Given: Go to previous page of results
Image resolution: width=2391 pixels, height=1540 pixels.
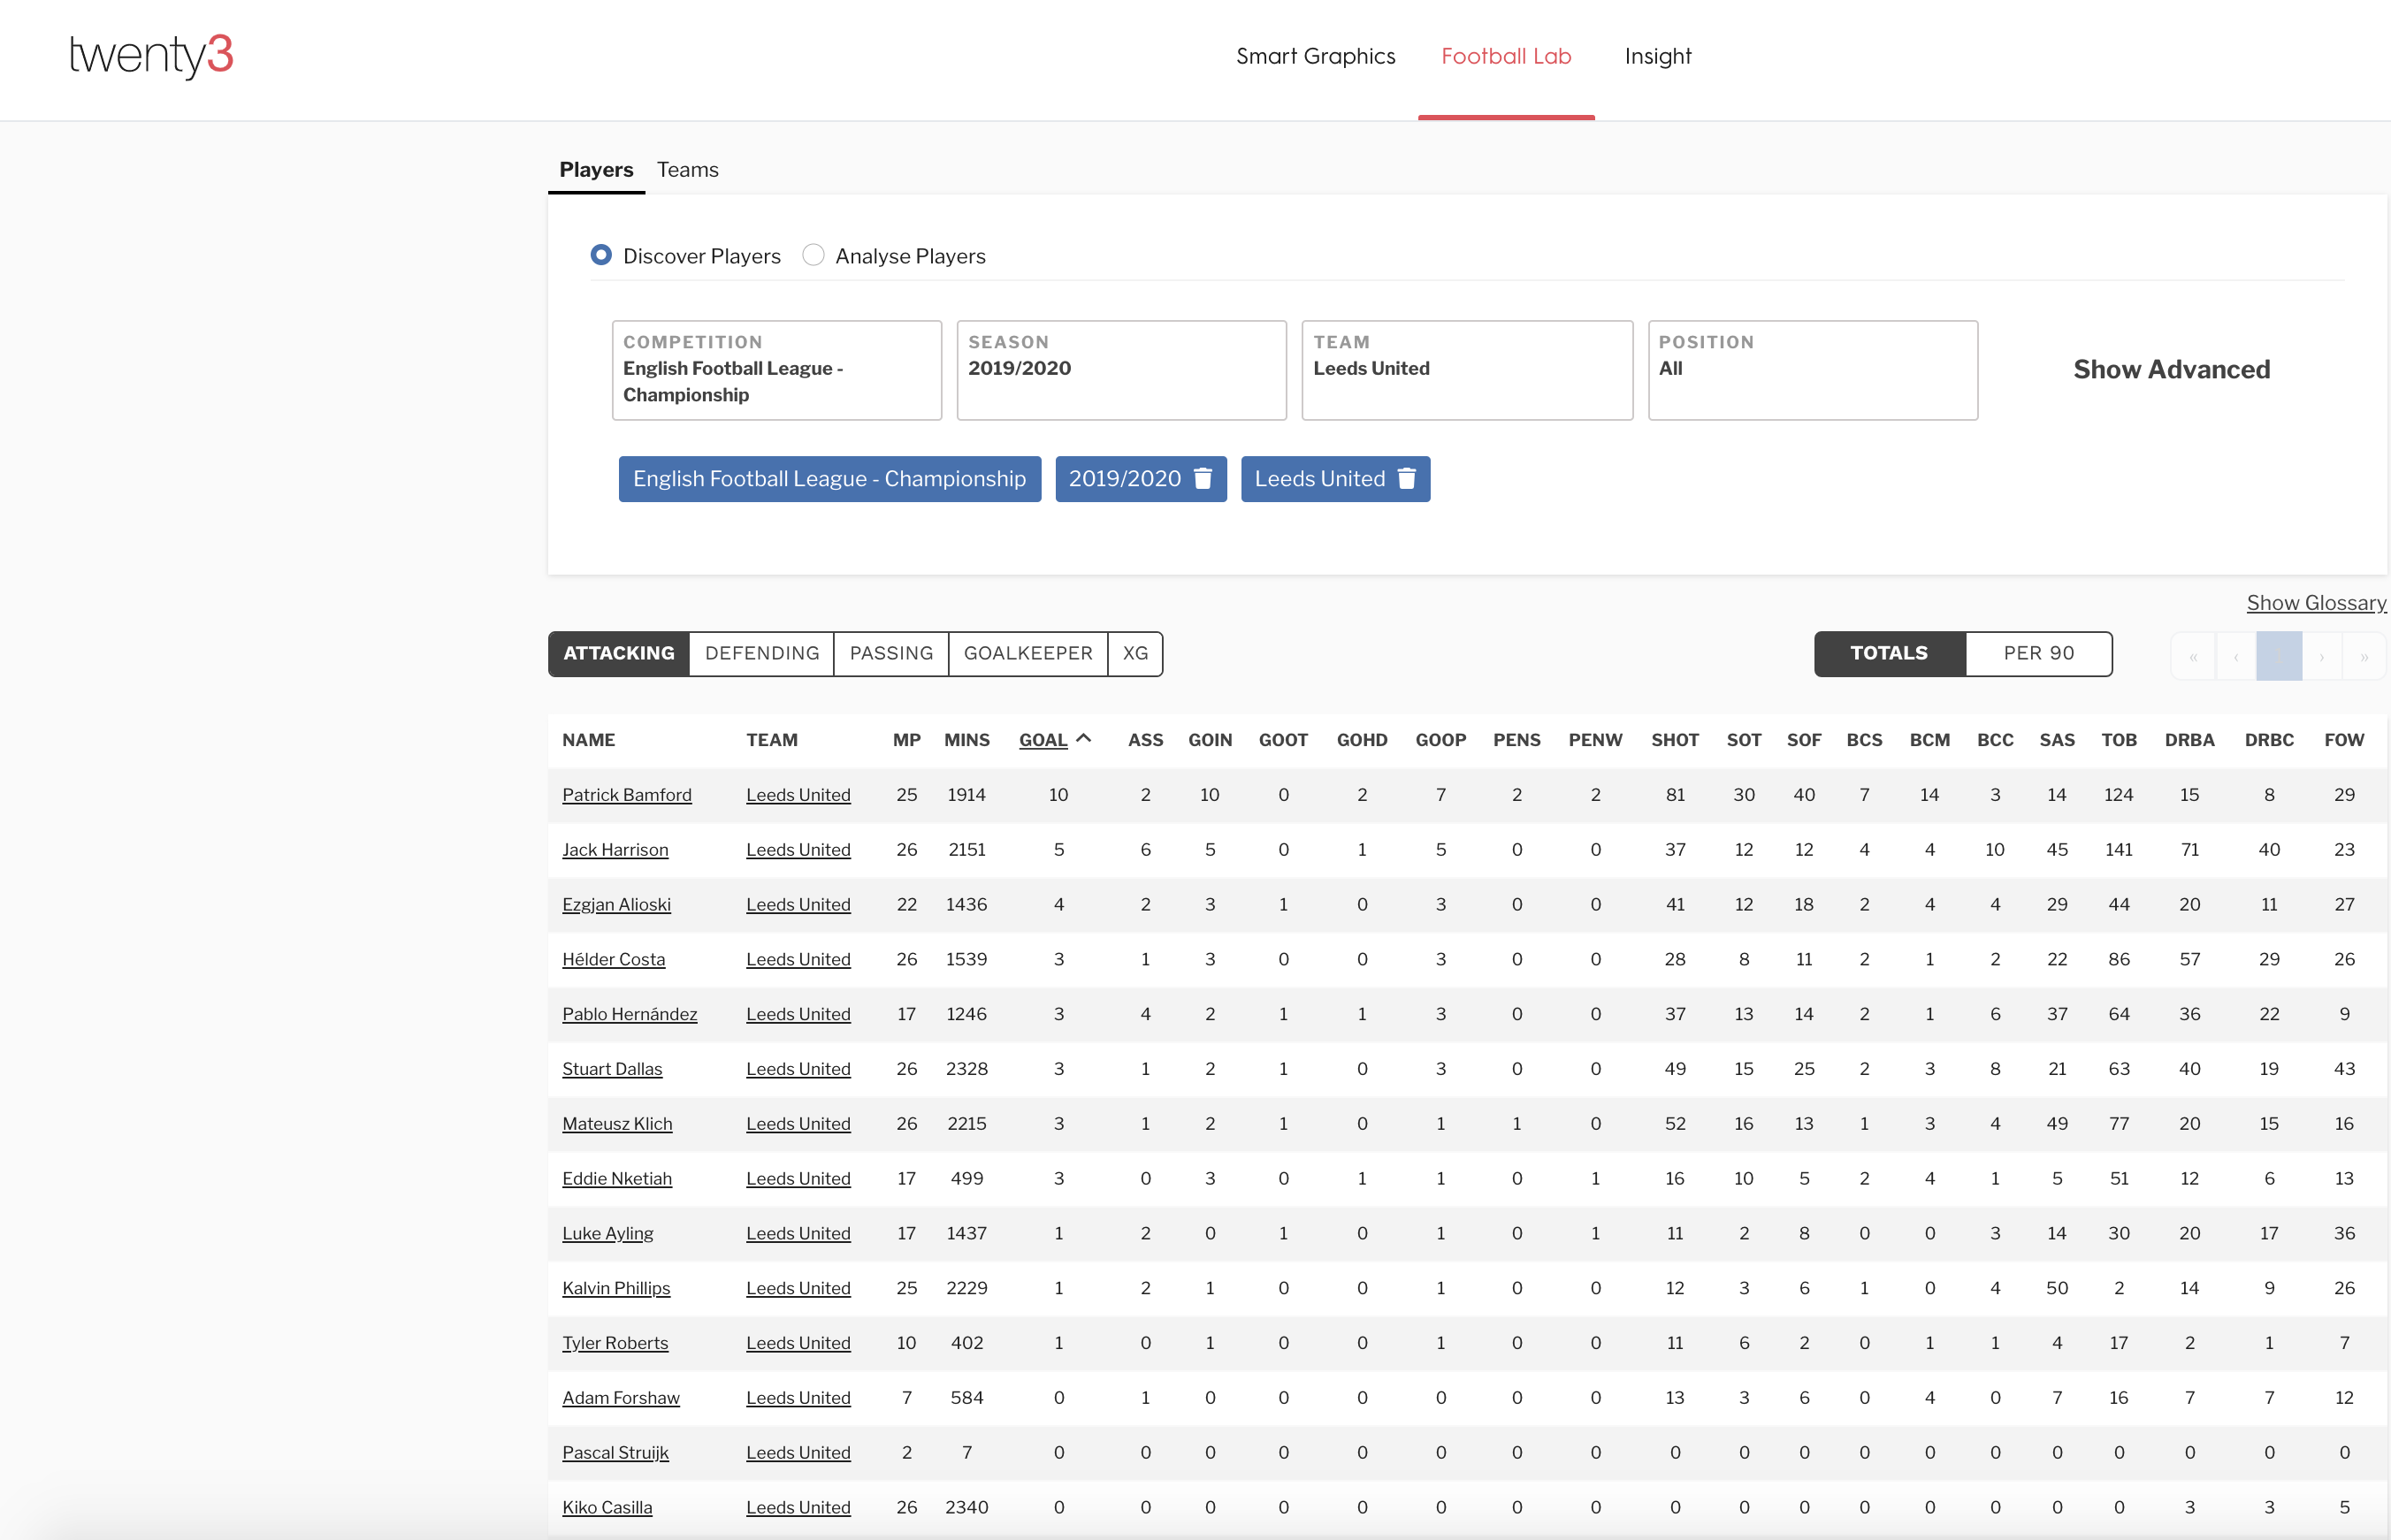Looking at the screenshot, I should (x=2236, y=657).
